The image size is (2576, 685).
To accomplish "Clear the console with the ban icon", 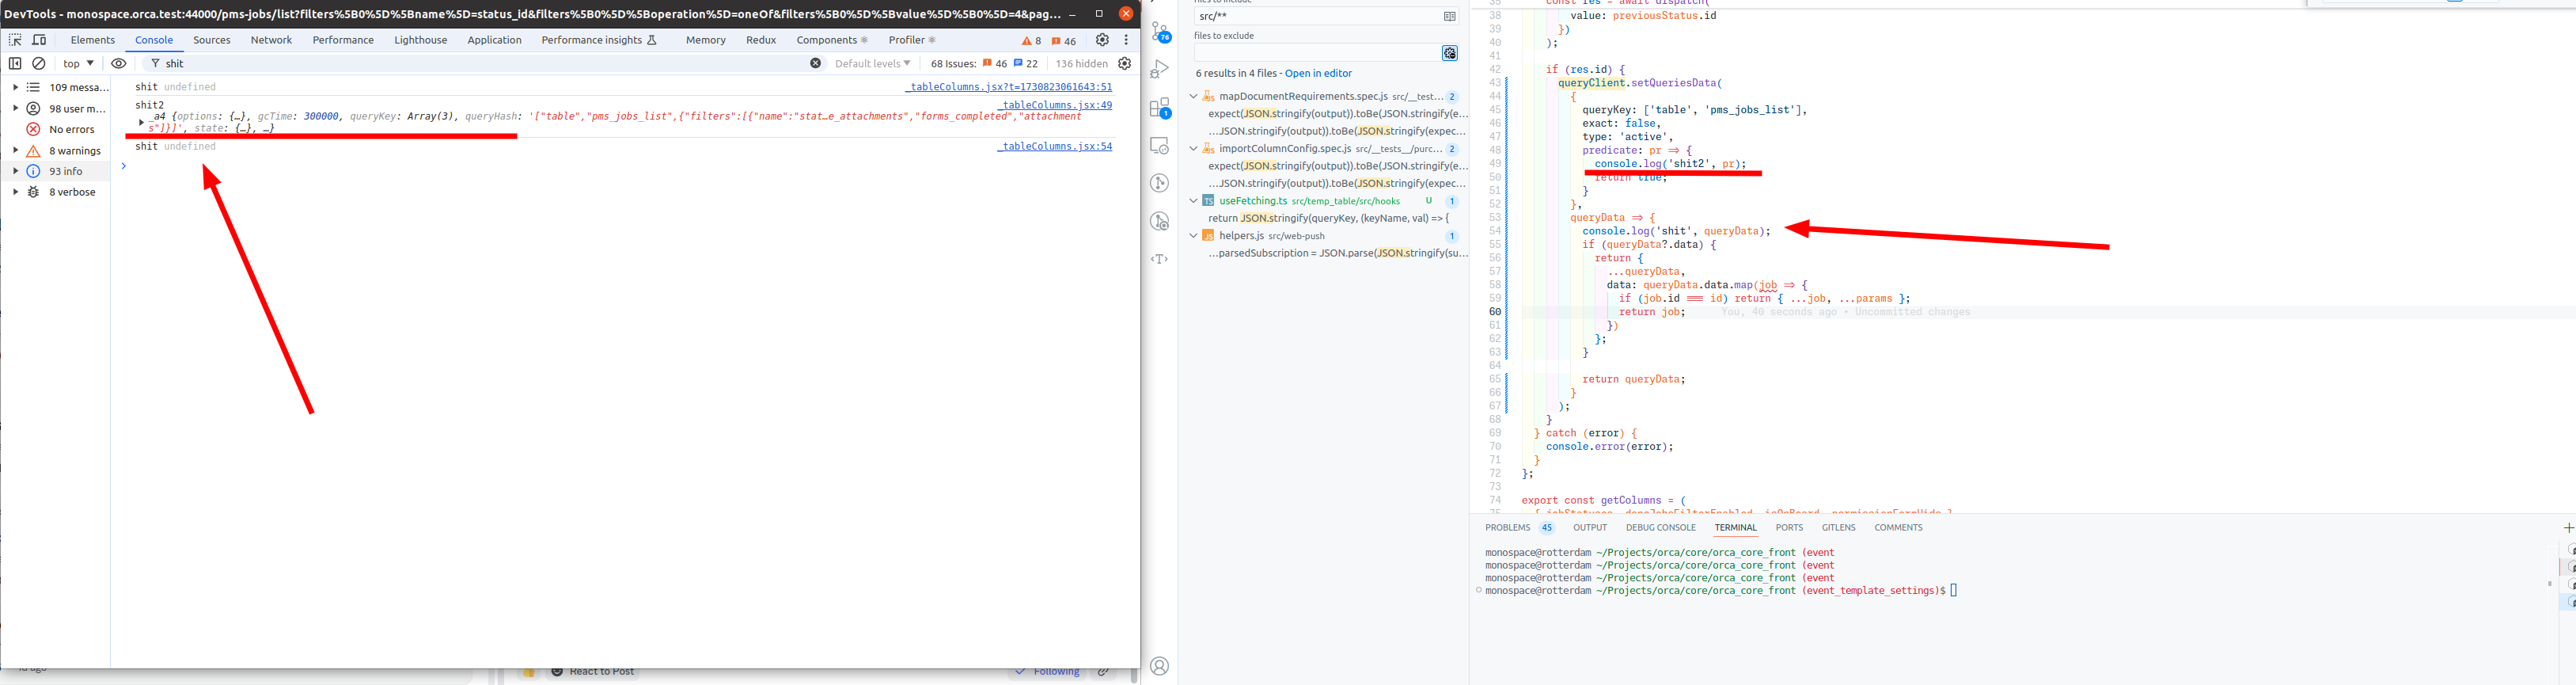I will (x=39, y=63).
